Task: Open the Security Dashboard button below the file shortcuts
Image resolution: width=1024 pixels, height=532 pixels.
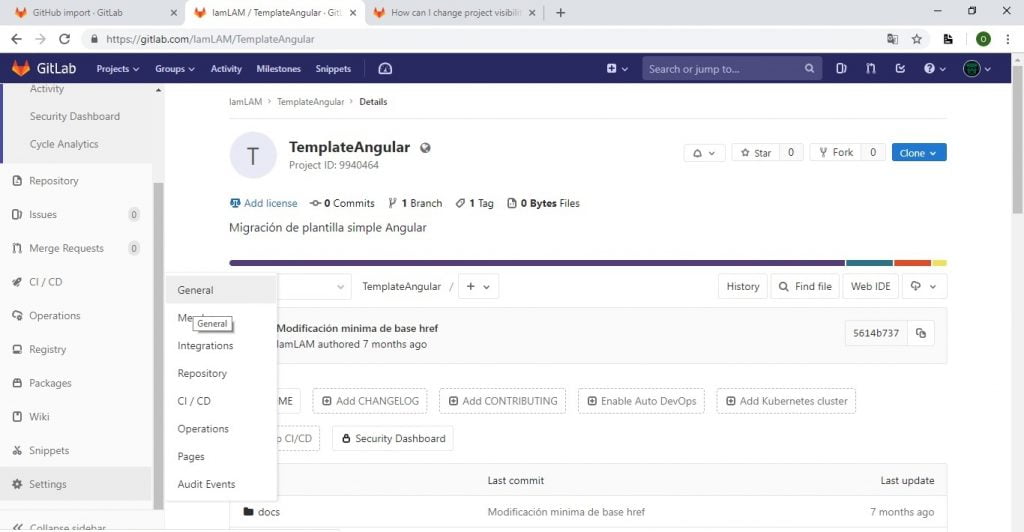Action: point(393,439)
